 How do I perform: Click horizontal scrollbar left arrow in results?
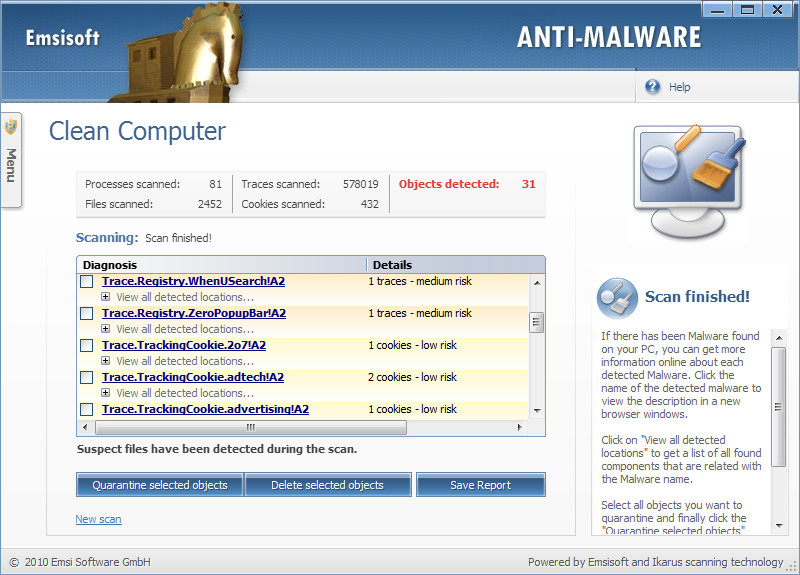[85, 427]
